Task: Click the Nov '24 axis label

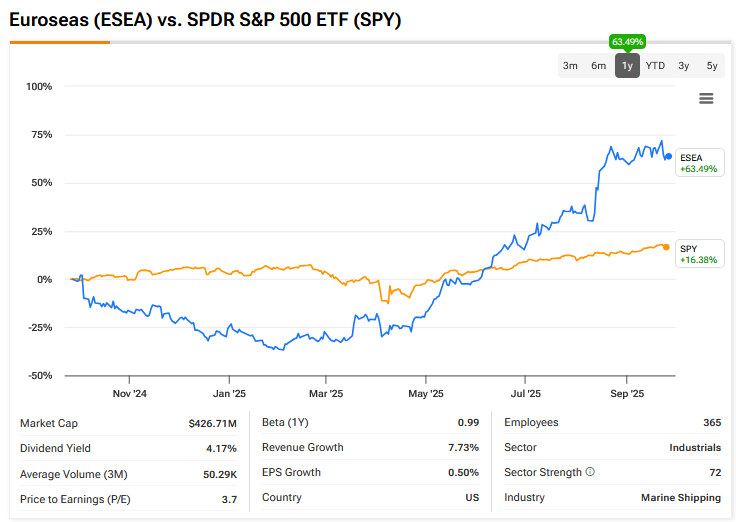Action: 130,393
